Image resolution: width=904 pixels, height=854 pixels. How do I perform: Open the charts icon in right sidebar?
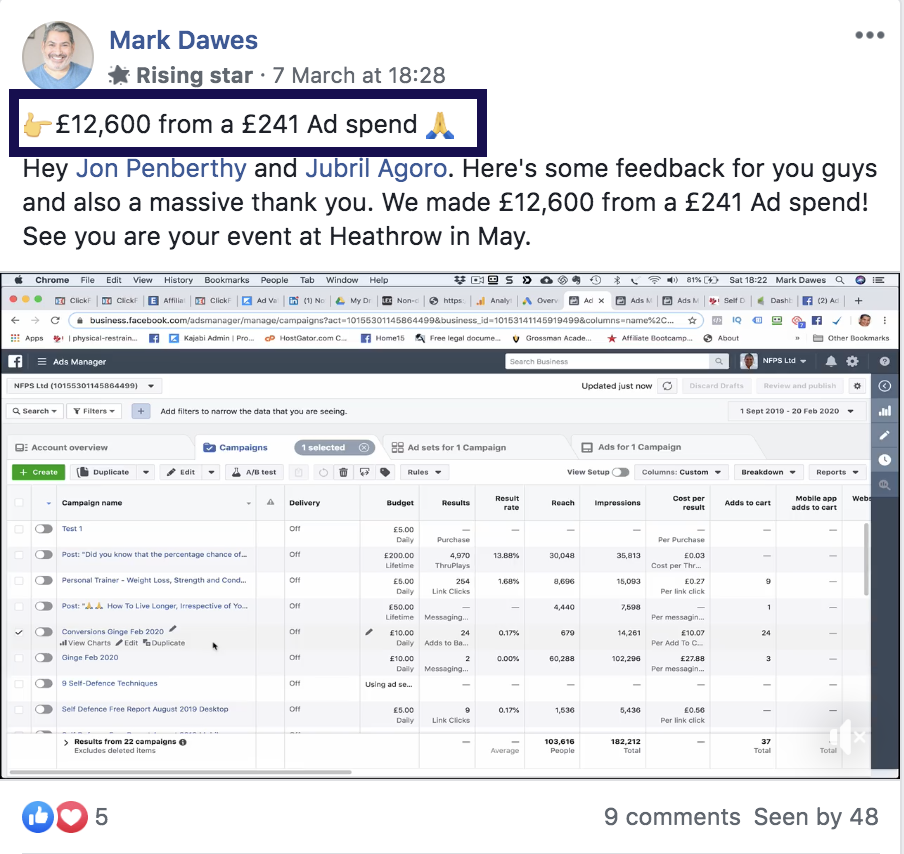(884, 411)
